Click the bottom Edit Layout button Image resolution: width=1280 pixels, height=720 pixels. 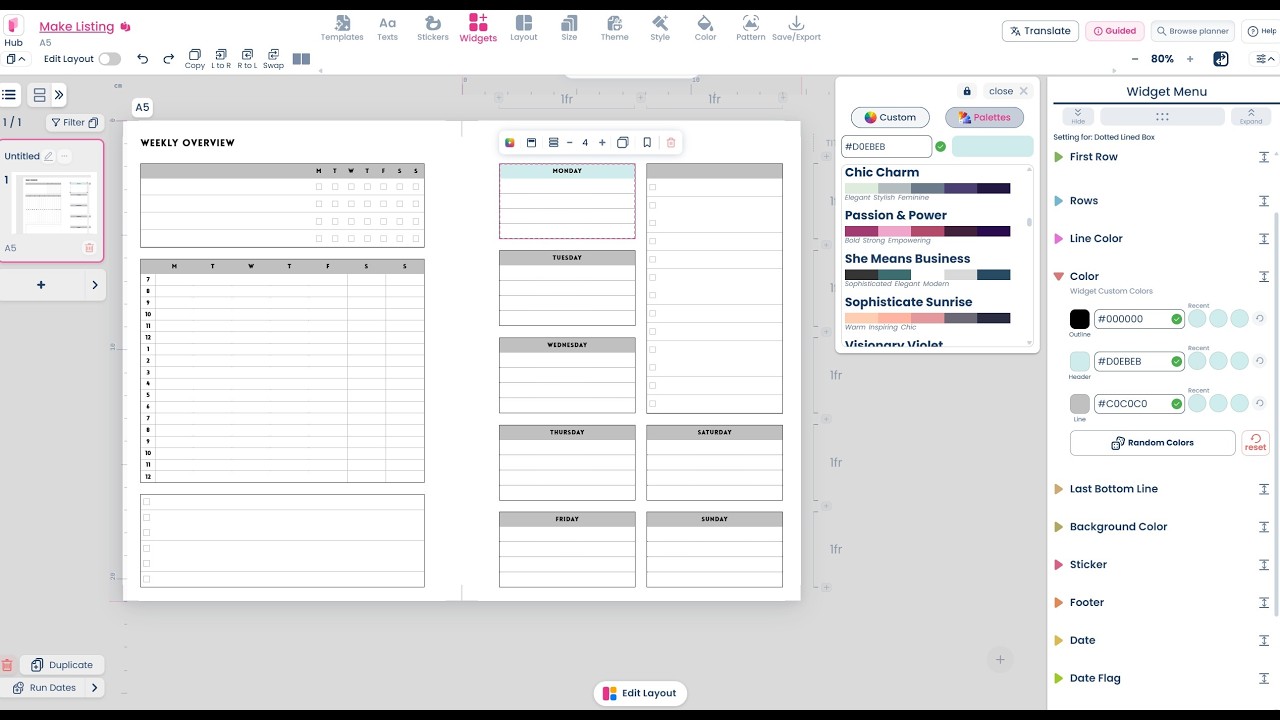[640, 693]
